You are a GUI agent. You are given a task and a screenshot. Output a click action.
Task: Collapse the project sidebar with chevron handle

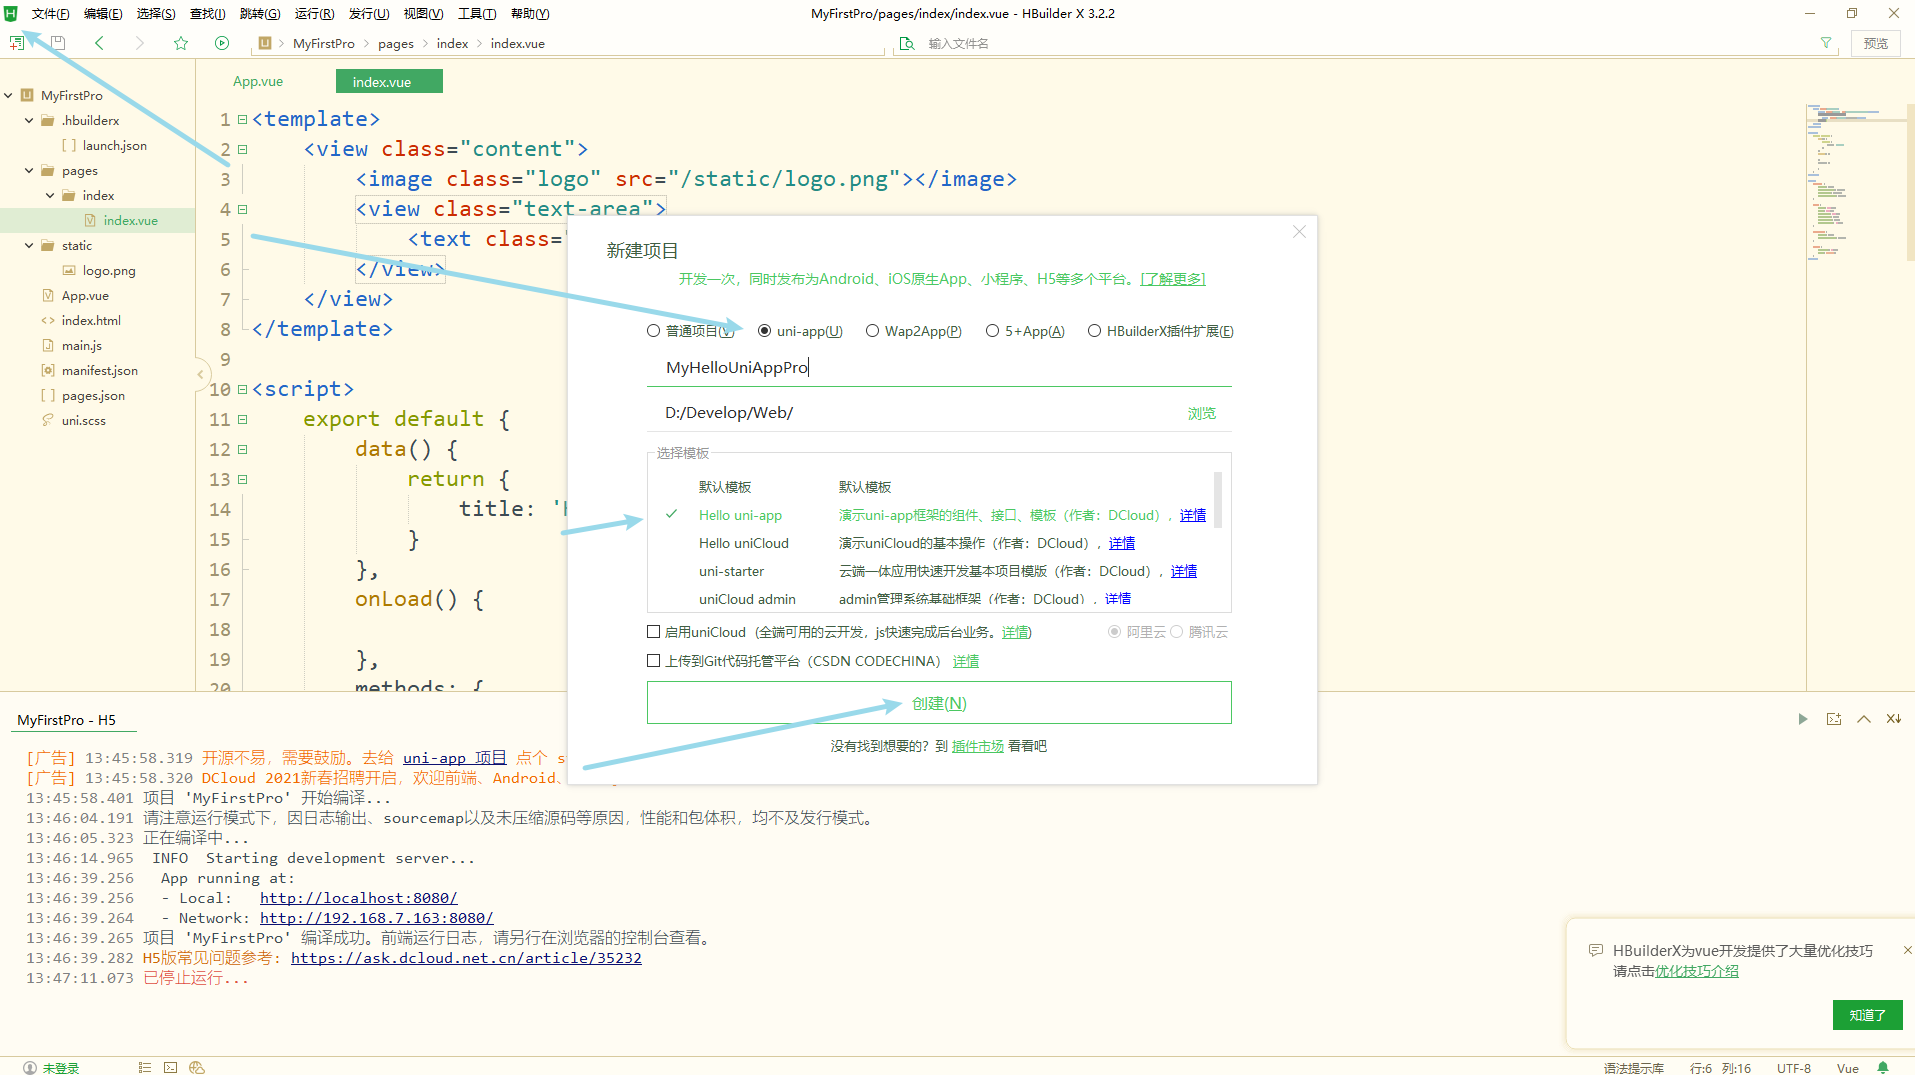(201, 374)
